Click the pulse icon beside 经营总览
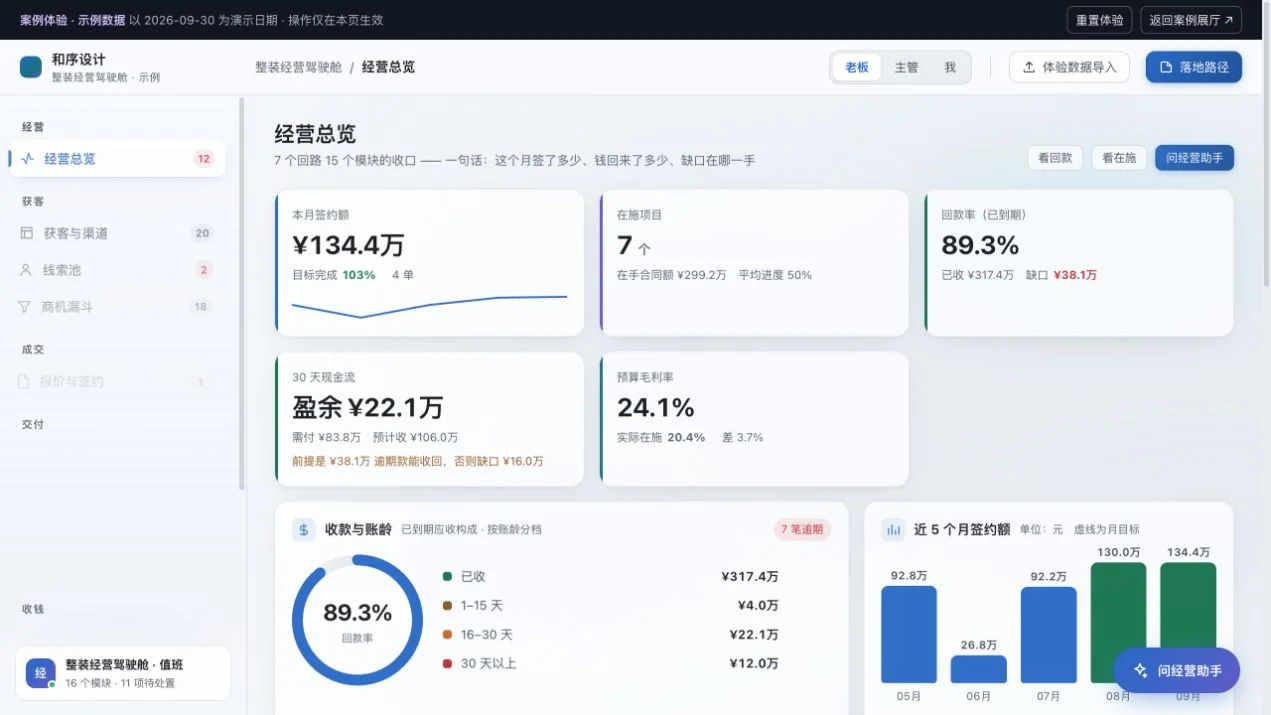This screenshot has height=715, width=1271. pos(27,158)
